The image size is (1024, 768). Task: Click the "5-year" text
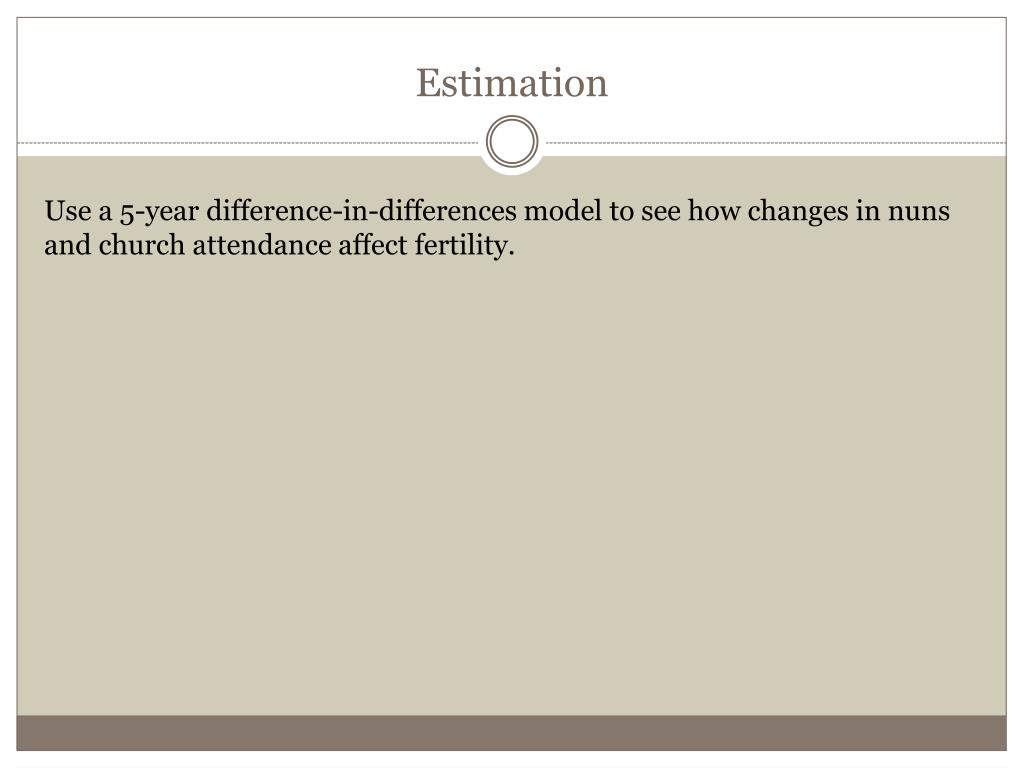point(159,212)
